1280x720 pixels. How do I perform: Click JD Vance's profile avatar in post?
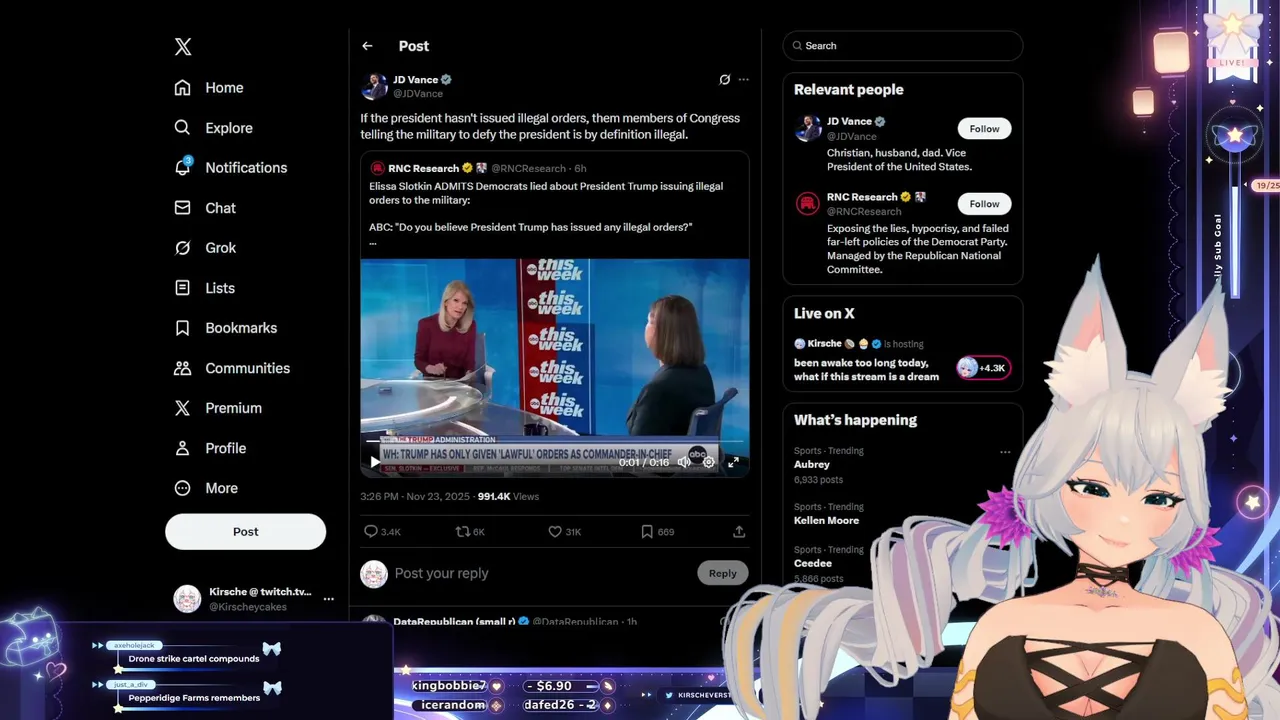click(374, 86)
